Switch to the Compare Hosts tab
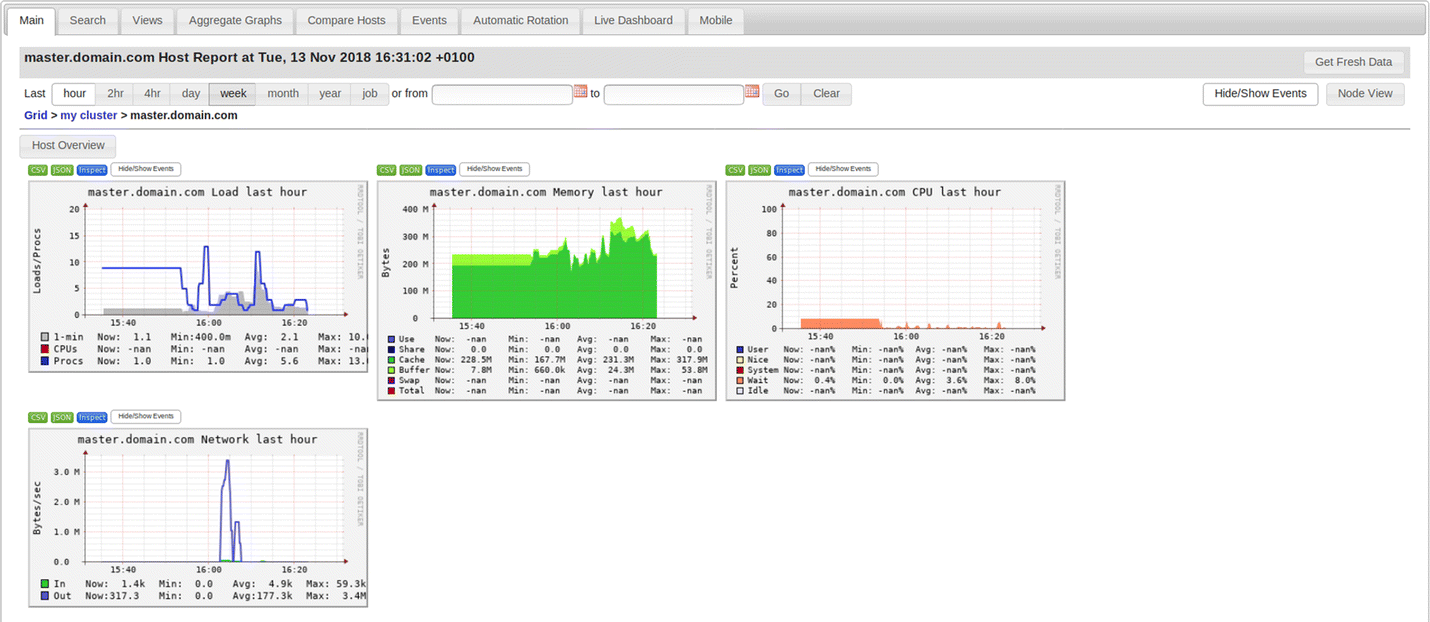Viewport: 1430px width, 622px height. pyautogui.click(x=346, y=20)
